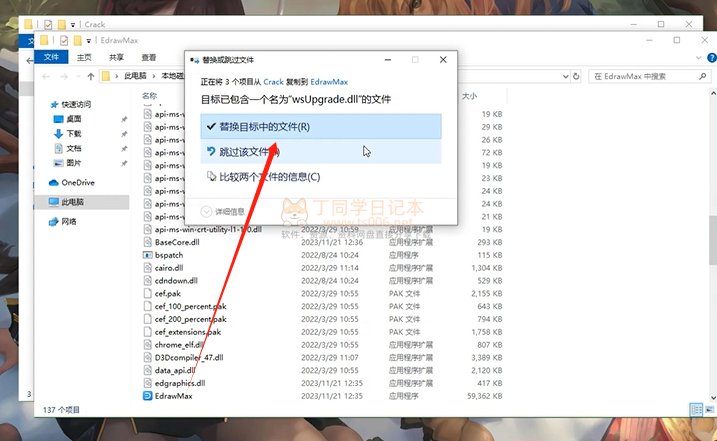Open the 共享 ribbon tab

coord(117,57)
